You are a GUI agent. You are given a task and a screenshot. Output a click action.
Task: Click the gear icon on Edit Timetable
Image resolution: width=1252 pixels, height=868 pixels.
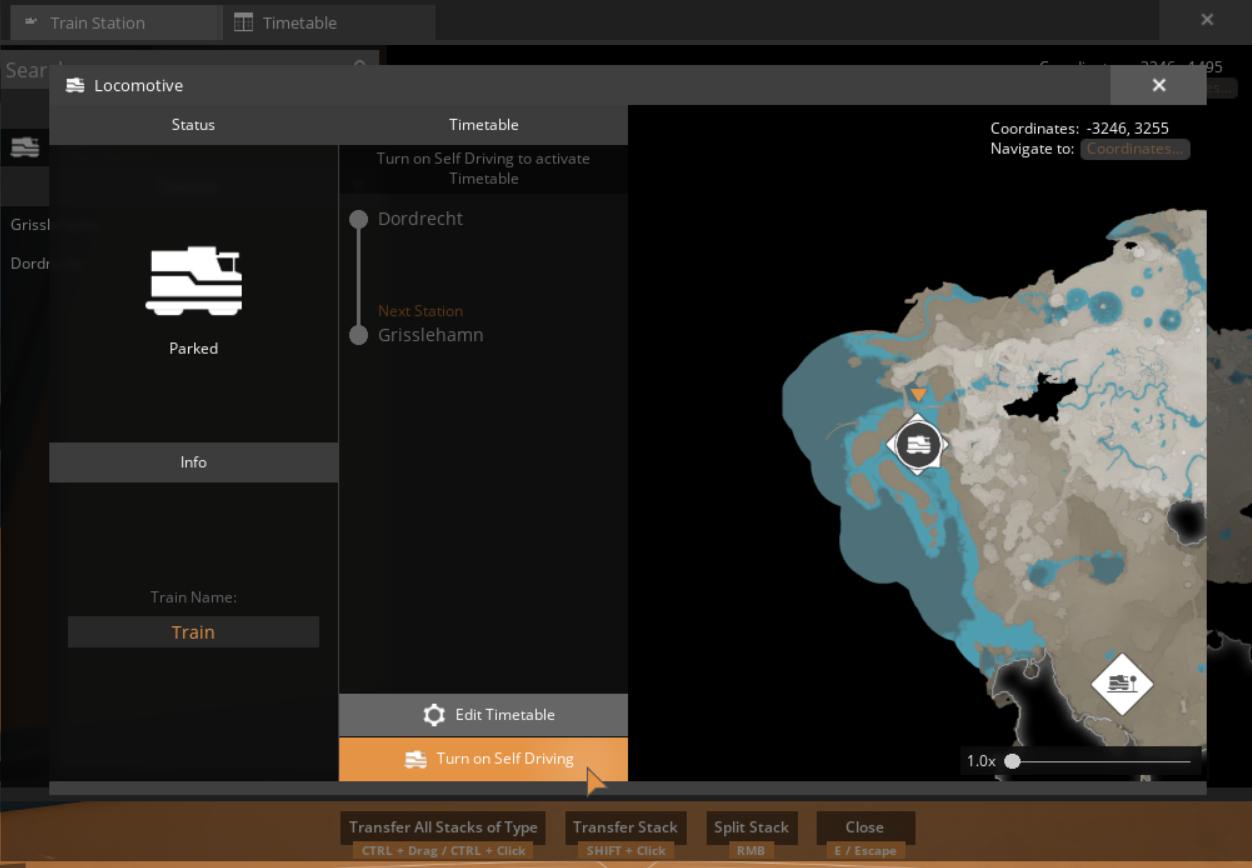click(434, 715)
